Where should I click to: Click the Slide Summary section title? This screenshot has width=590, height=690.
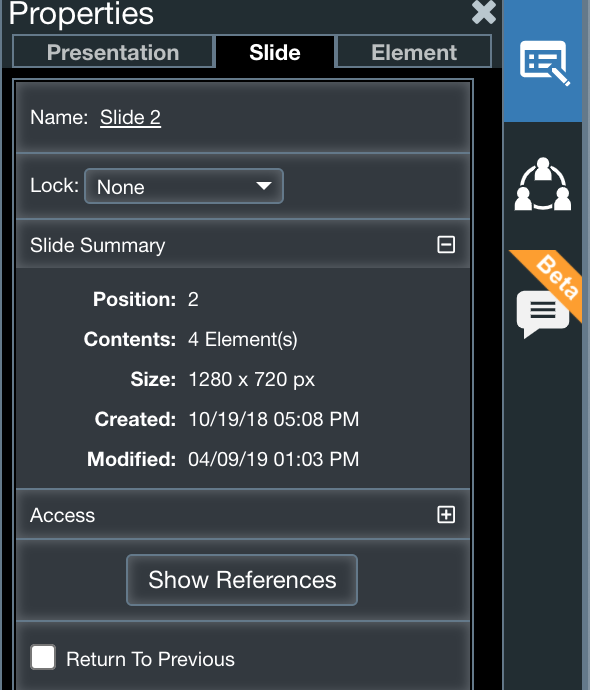click(x=98, y=246)
